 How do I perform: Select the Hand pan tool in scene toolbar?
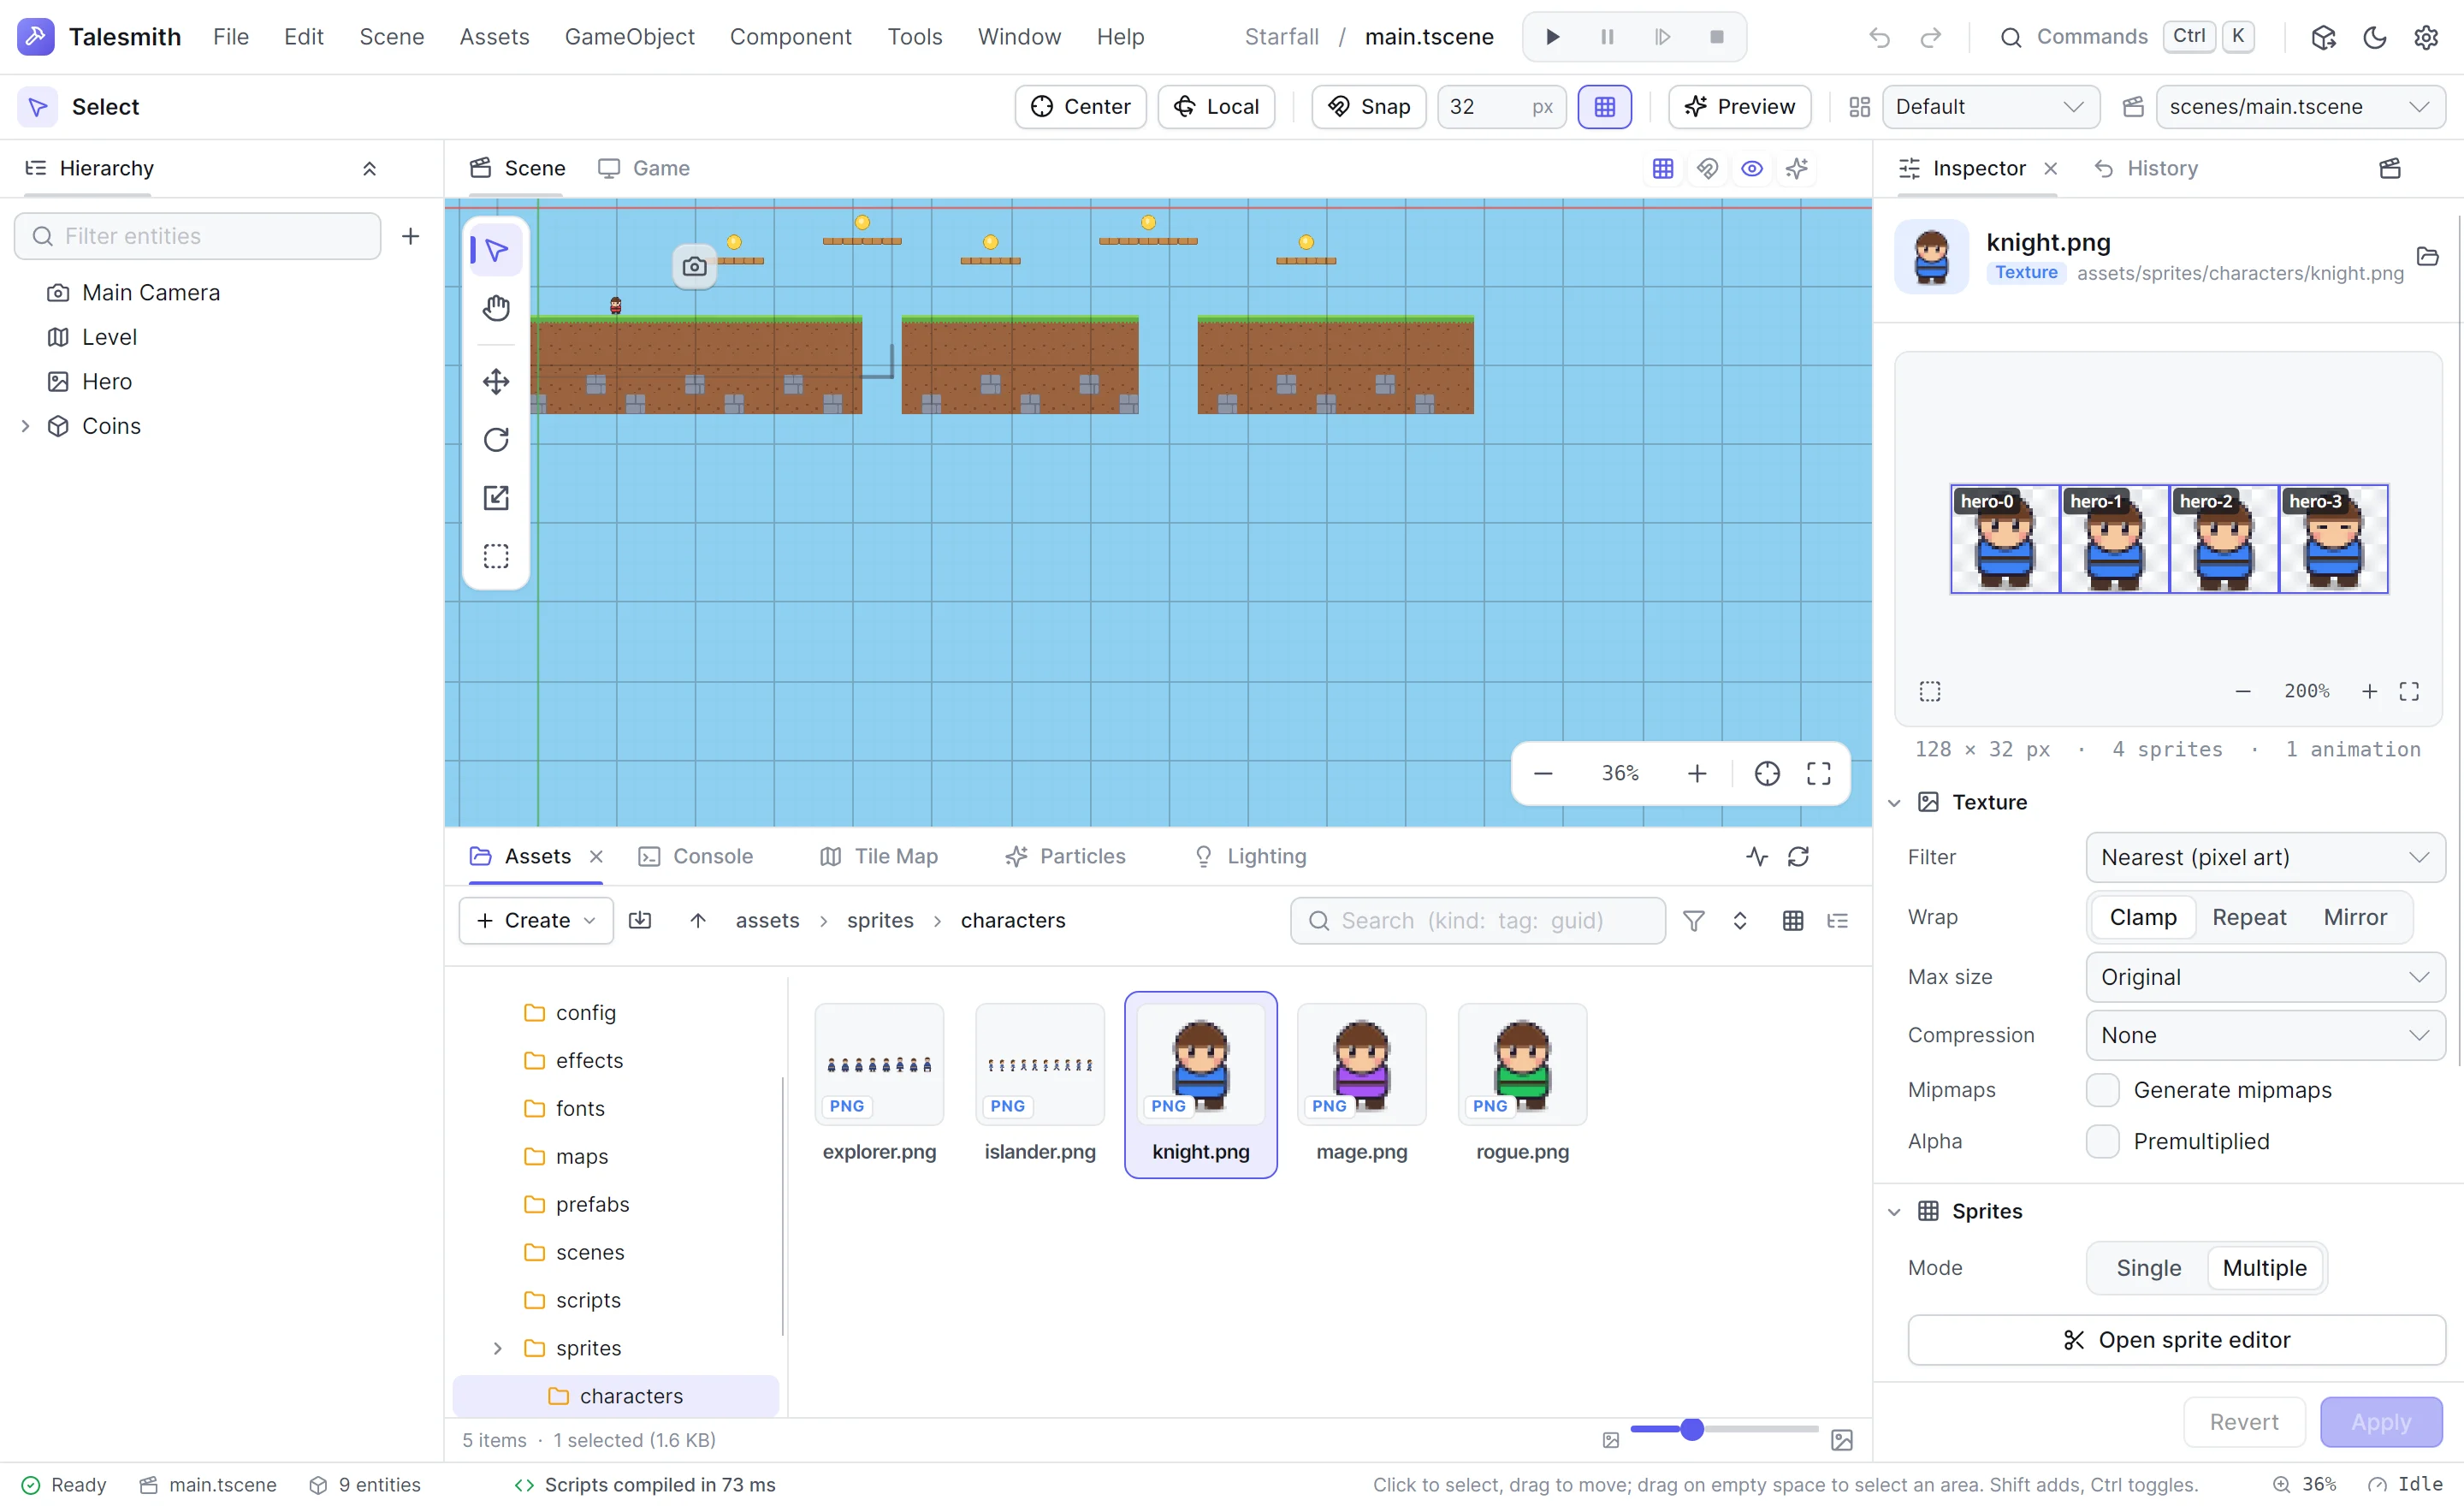[x=496, y=308]
